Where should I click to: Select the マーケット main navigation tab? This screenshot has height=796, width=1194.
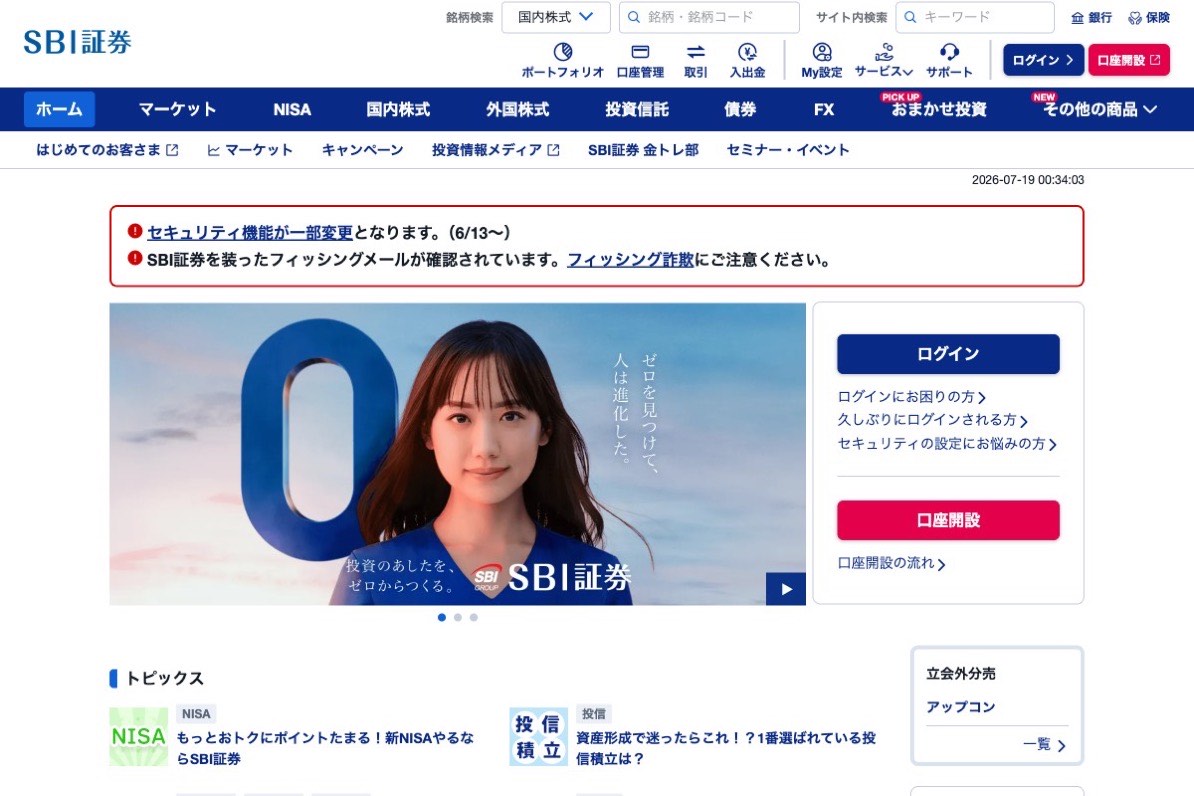click(x=177, y=109)
